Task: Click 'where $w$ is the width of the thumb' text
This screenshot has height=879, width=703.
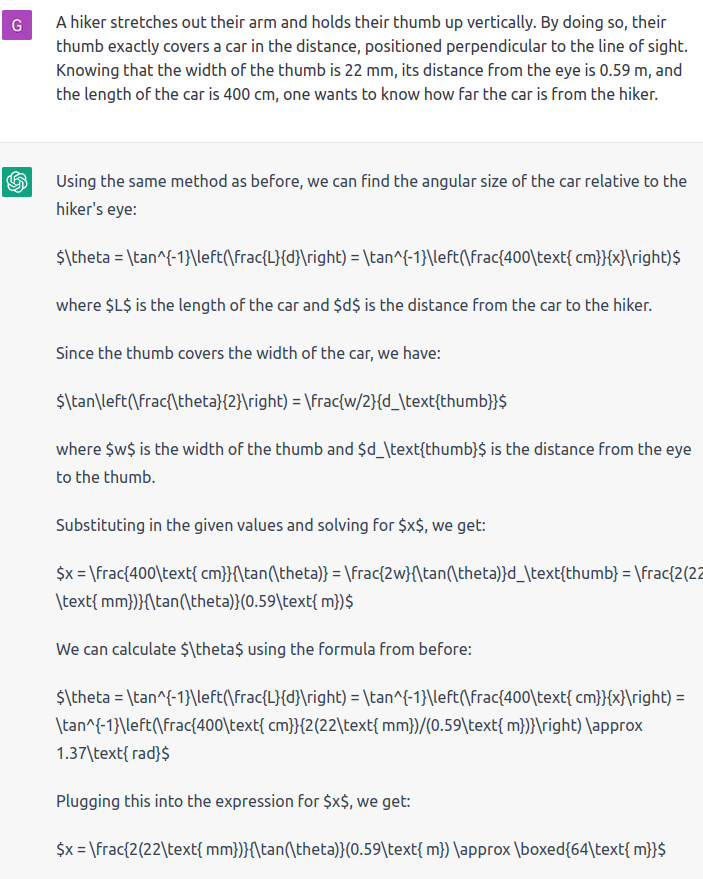Action: pyautogui.click(x=373, y=463)
